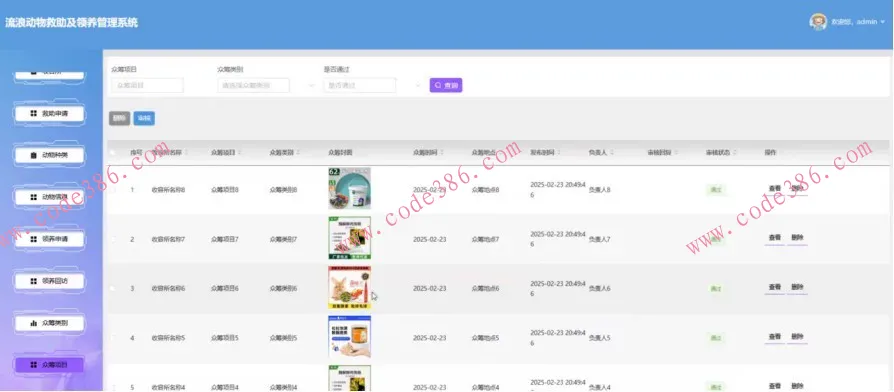Check the row checkbox for 收容所名称7
Screen dimensions: 894x392
113,239
